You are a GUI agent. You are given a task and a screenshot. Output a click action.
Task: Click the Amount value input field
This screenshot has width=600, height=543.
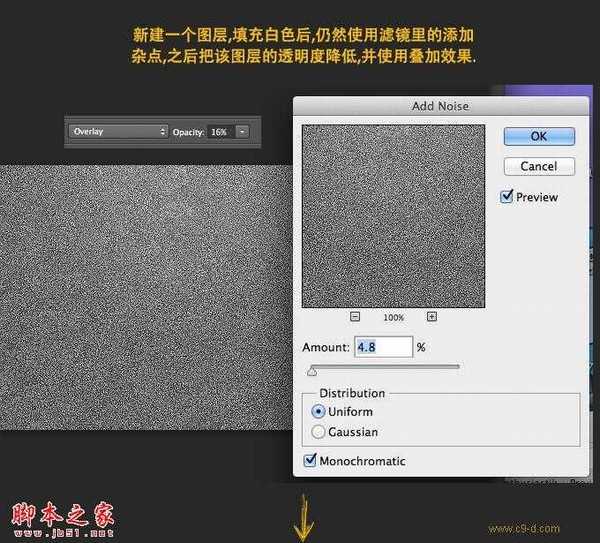pos(383,347)
